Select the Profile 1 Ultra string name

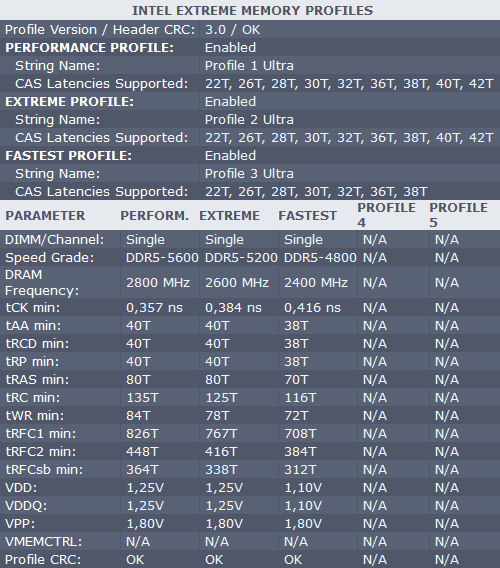(x=249, y=66)
